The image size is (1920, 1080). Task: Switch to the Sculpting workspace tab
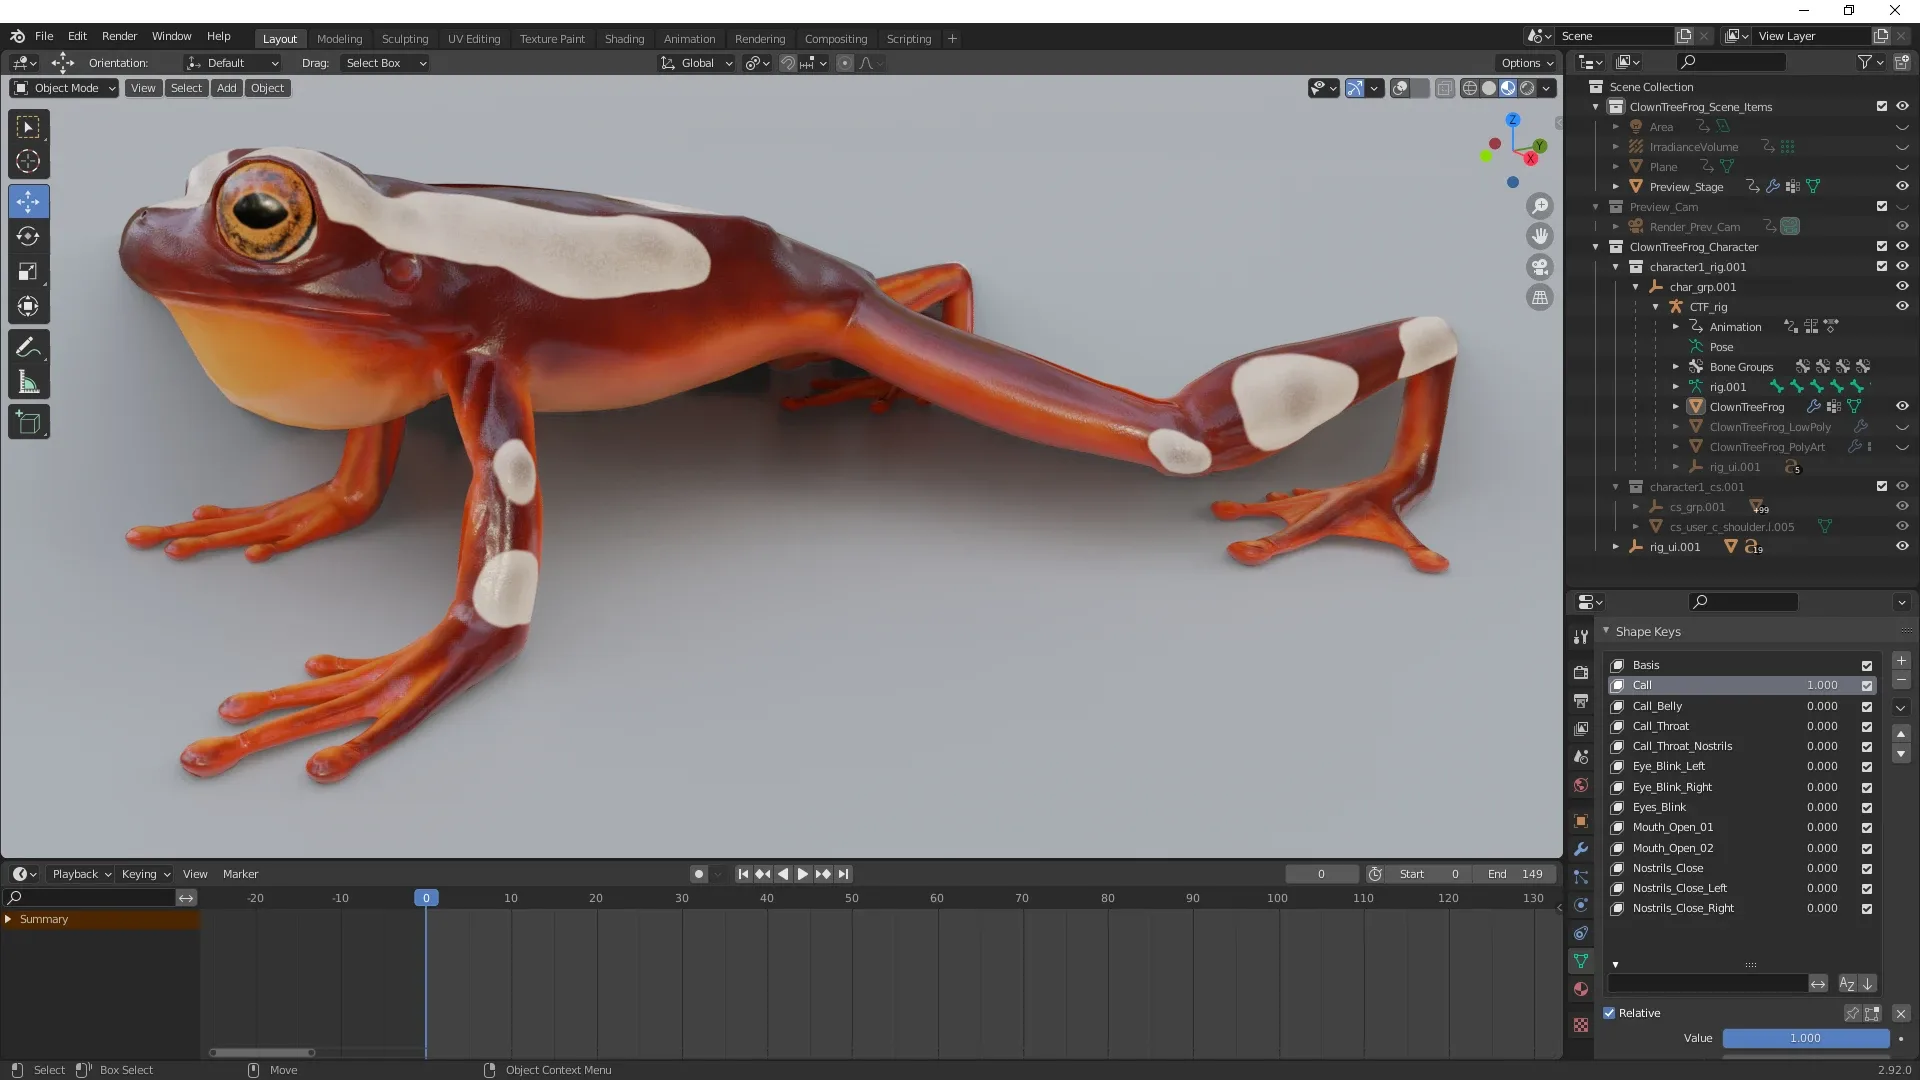coord(405,39)
